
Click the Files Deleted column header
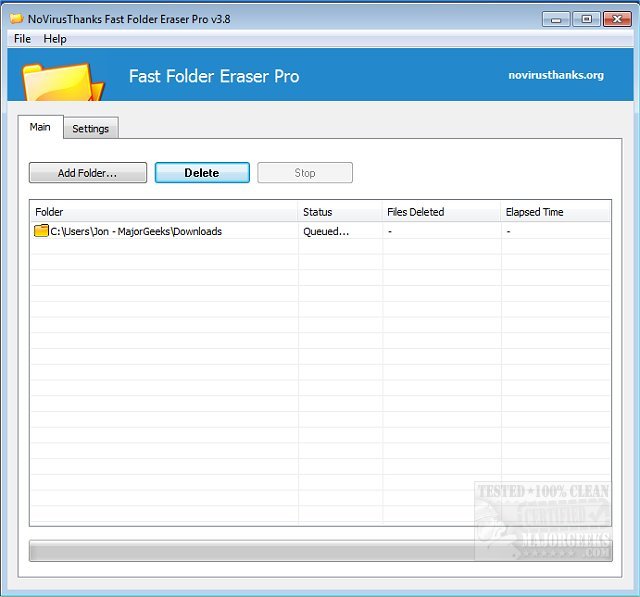coord(442,212)
